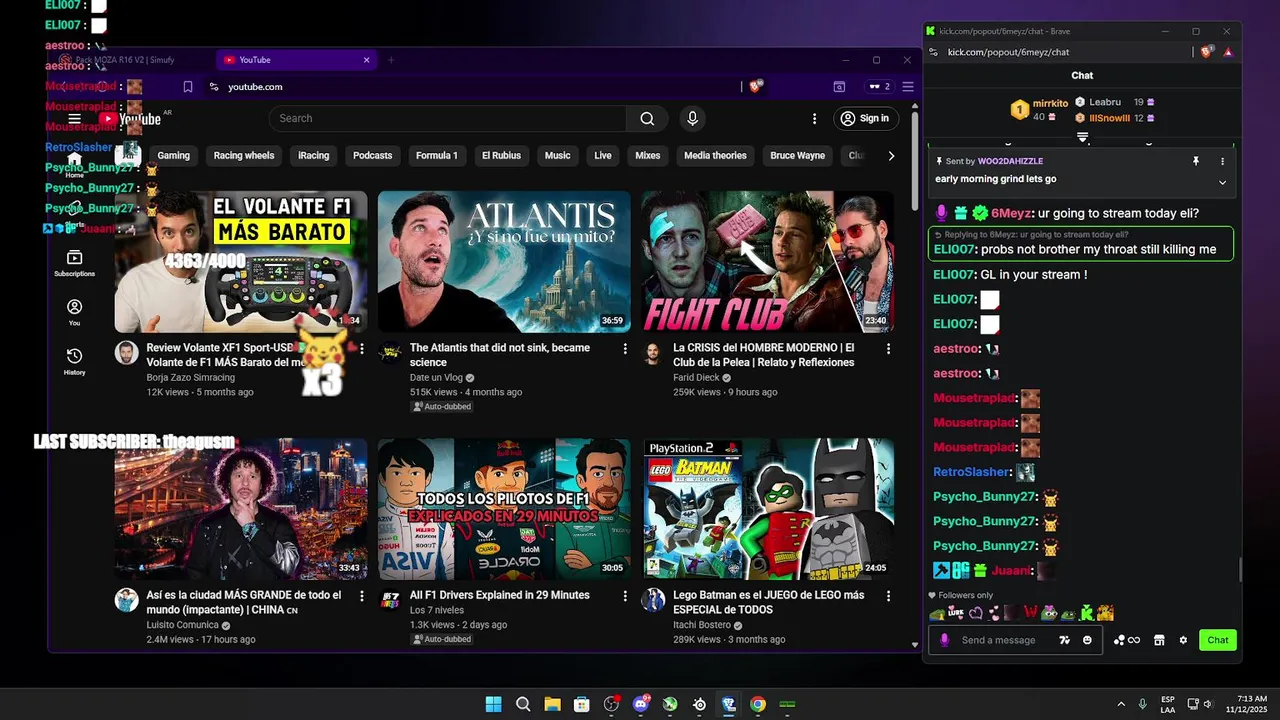Open YouTube settings three-dot menu
The image size is (1280, 720).
814,118
